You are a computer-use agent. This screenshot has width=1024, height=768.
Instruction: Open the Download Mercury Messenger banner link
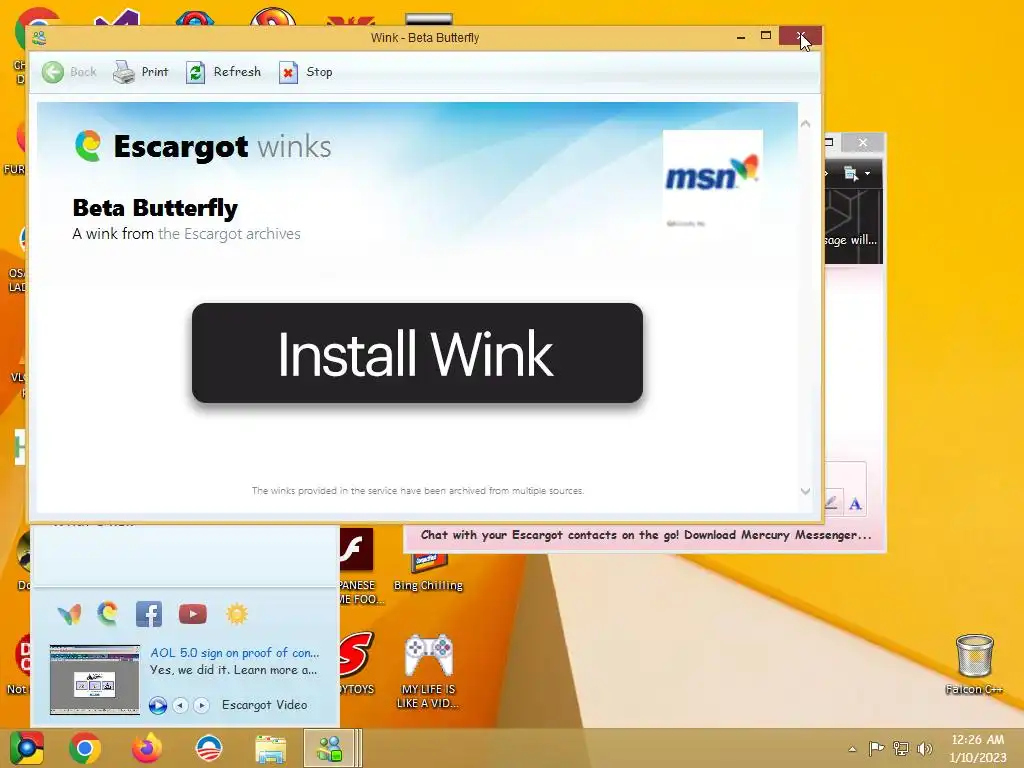pyautogui.click(x=646, y=535)
